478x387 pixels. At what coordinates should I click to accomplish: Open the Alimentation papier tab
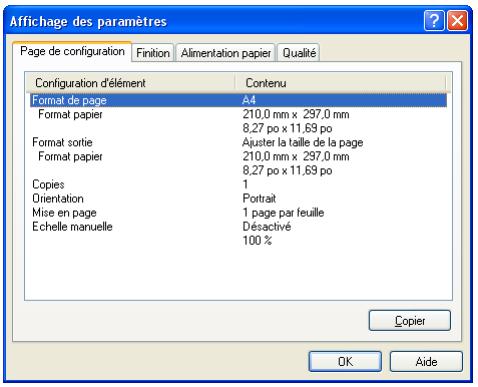tap(226, 53)
